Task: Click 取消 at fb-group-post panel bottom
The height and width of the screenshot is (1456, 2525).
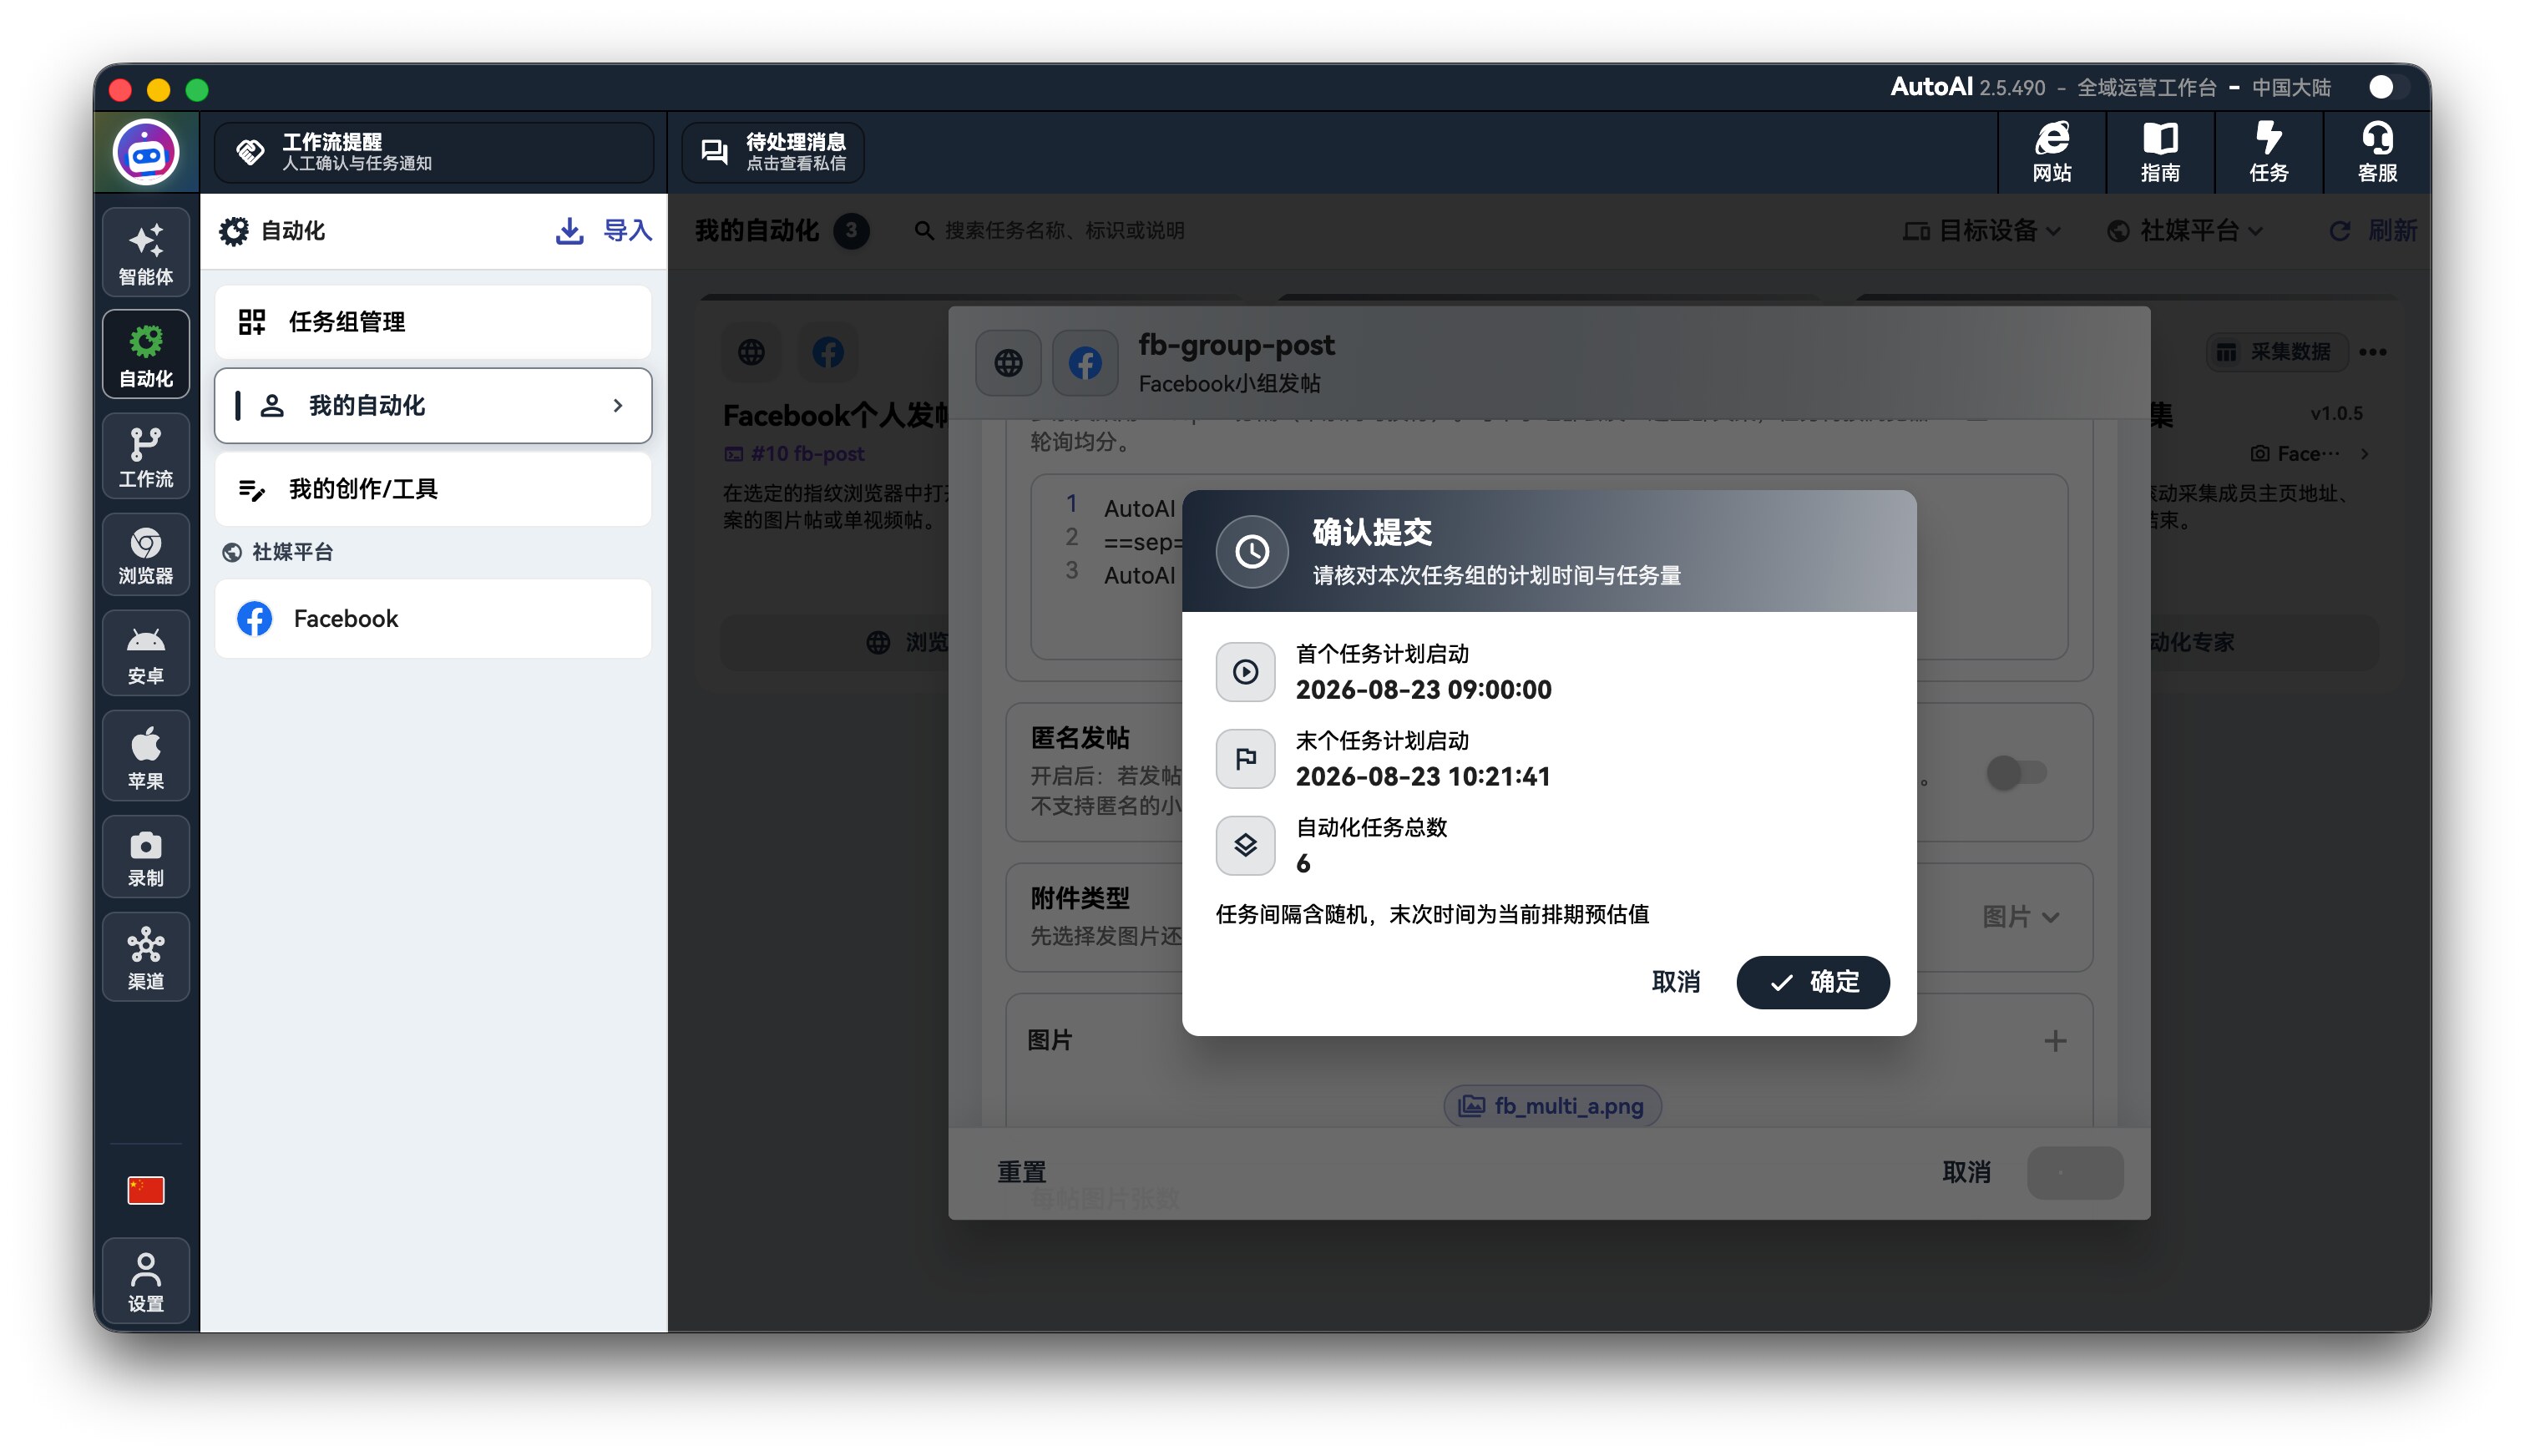Action: point(1966,1172)
